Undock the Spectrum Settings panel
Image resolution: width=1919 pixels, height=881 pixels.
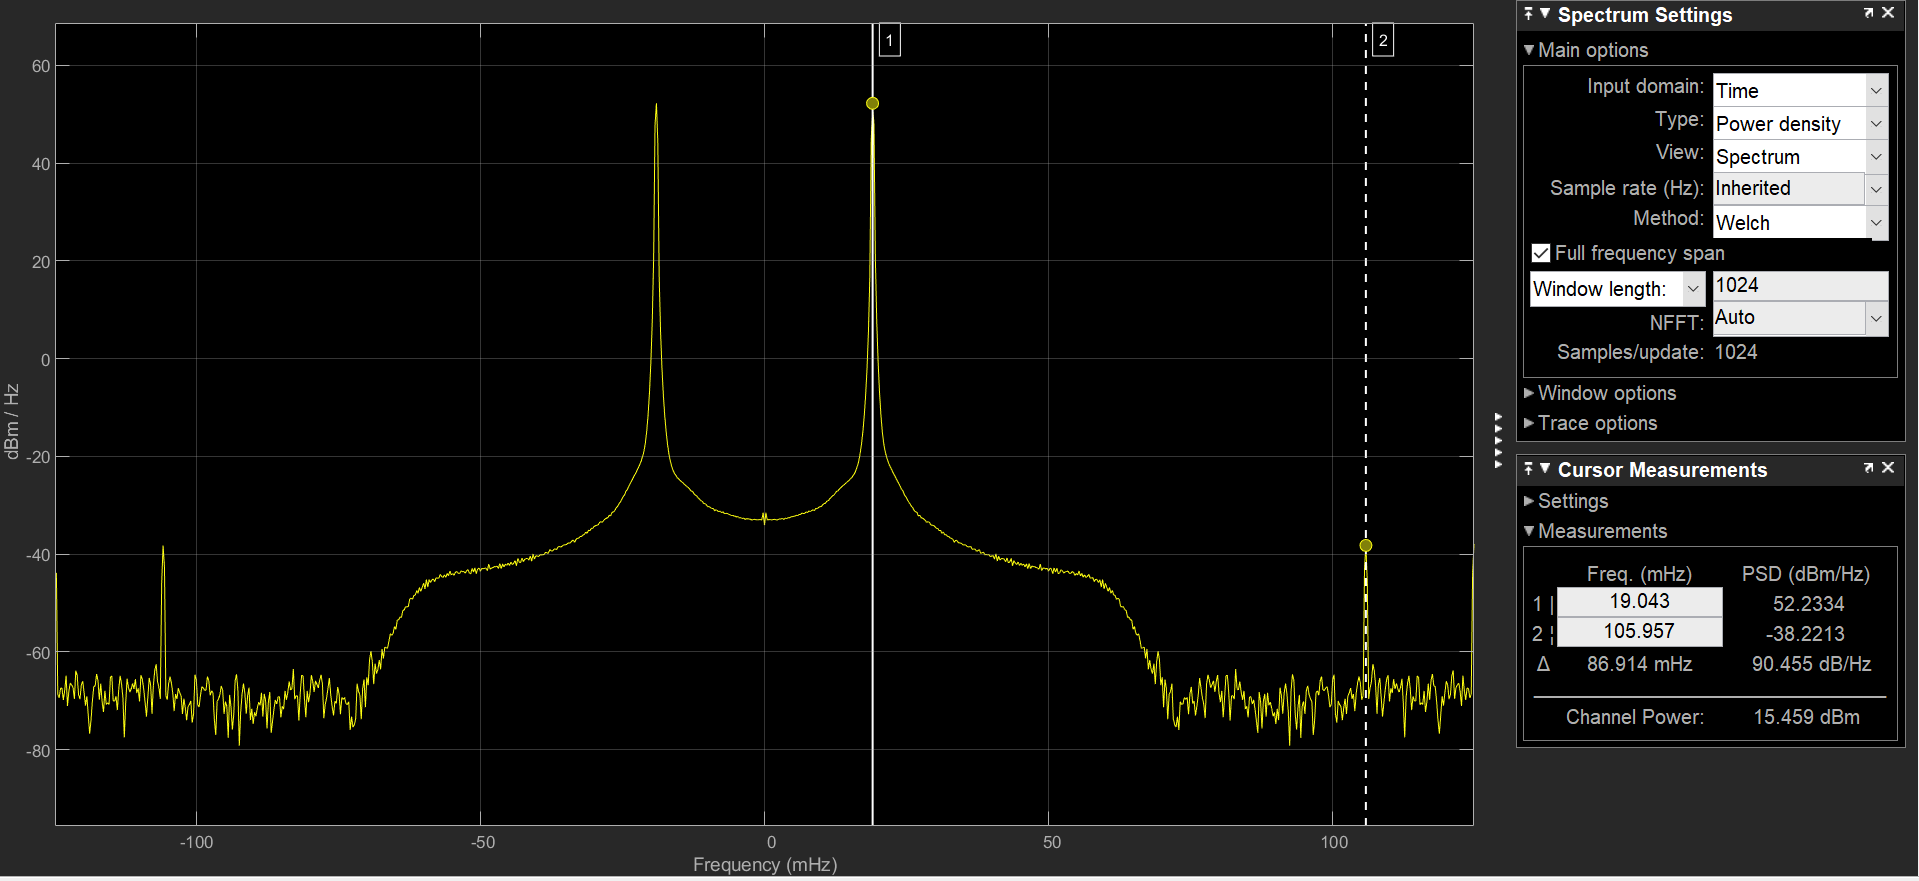tap(1868, 13)
